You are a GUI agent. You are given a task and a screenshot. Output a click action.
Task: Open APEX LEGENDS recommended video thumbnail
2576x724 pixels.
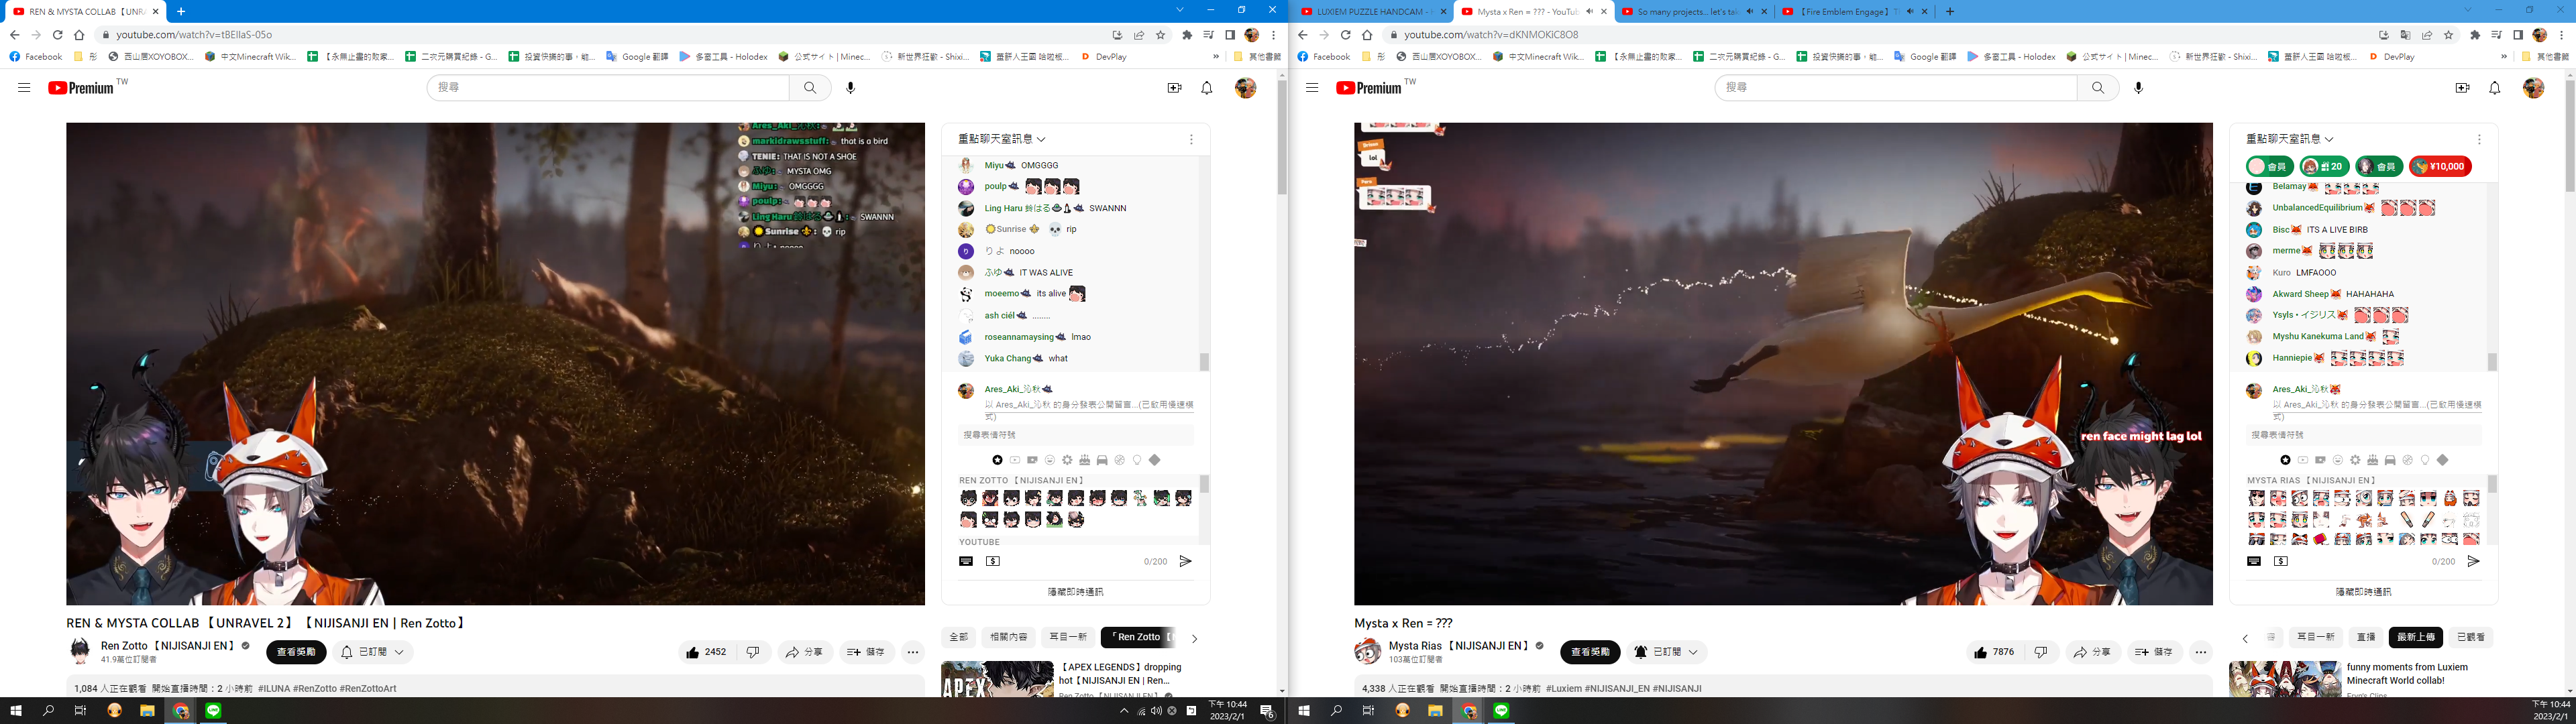tap(997, 680)
